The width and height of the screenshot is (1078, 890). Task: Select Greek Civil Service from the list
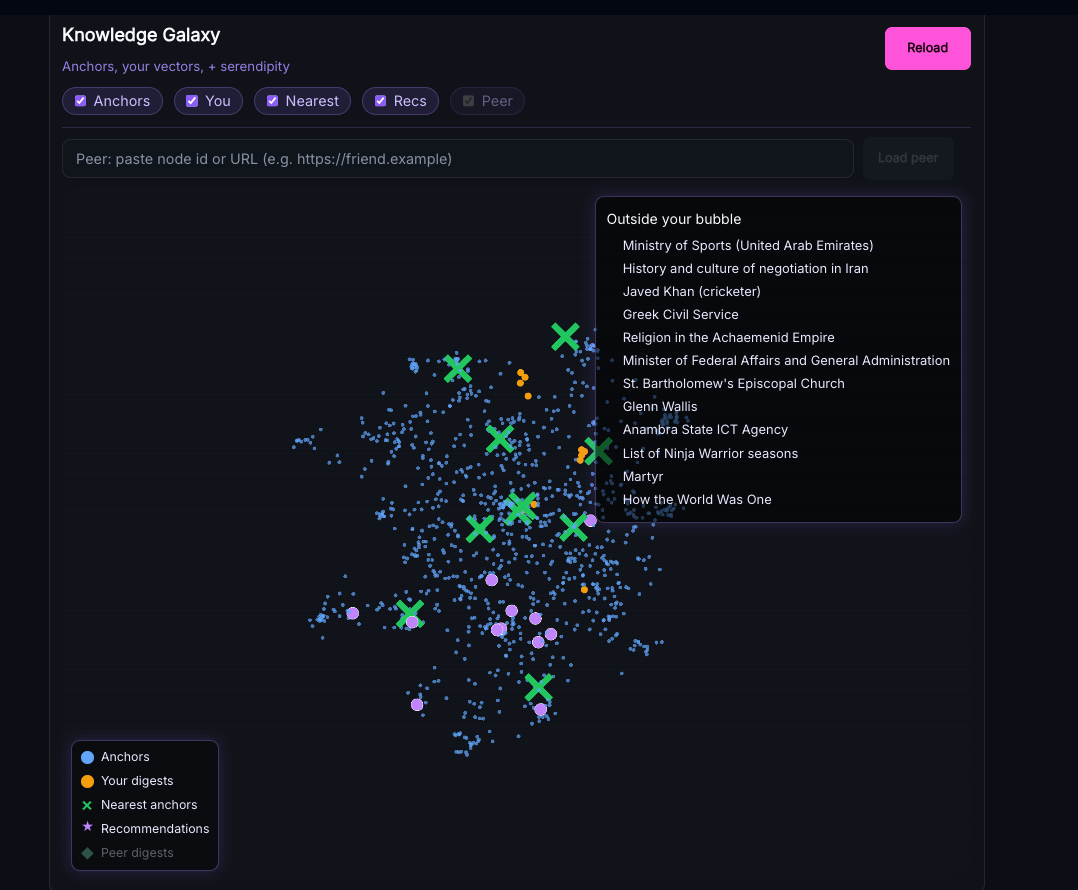click(x=680, y=314)
